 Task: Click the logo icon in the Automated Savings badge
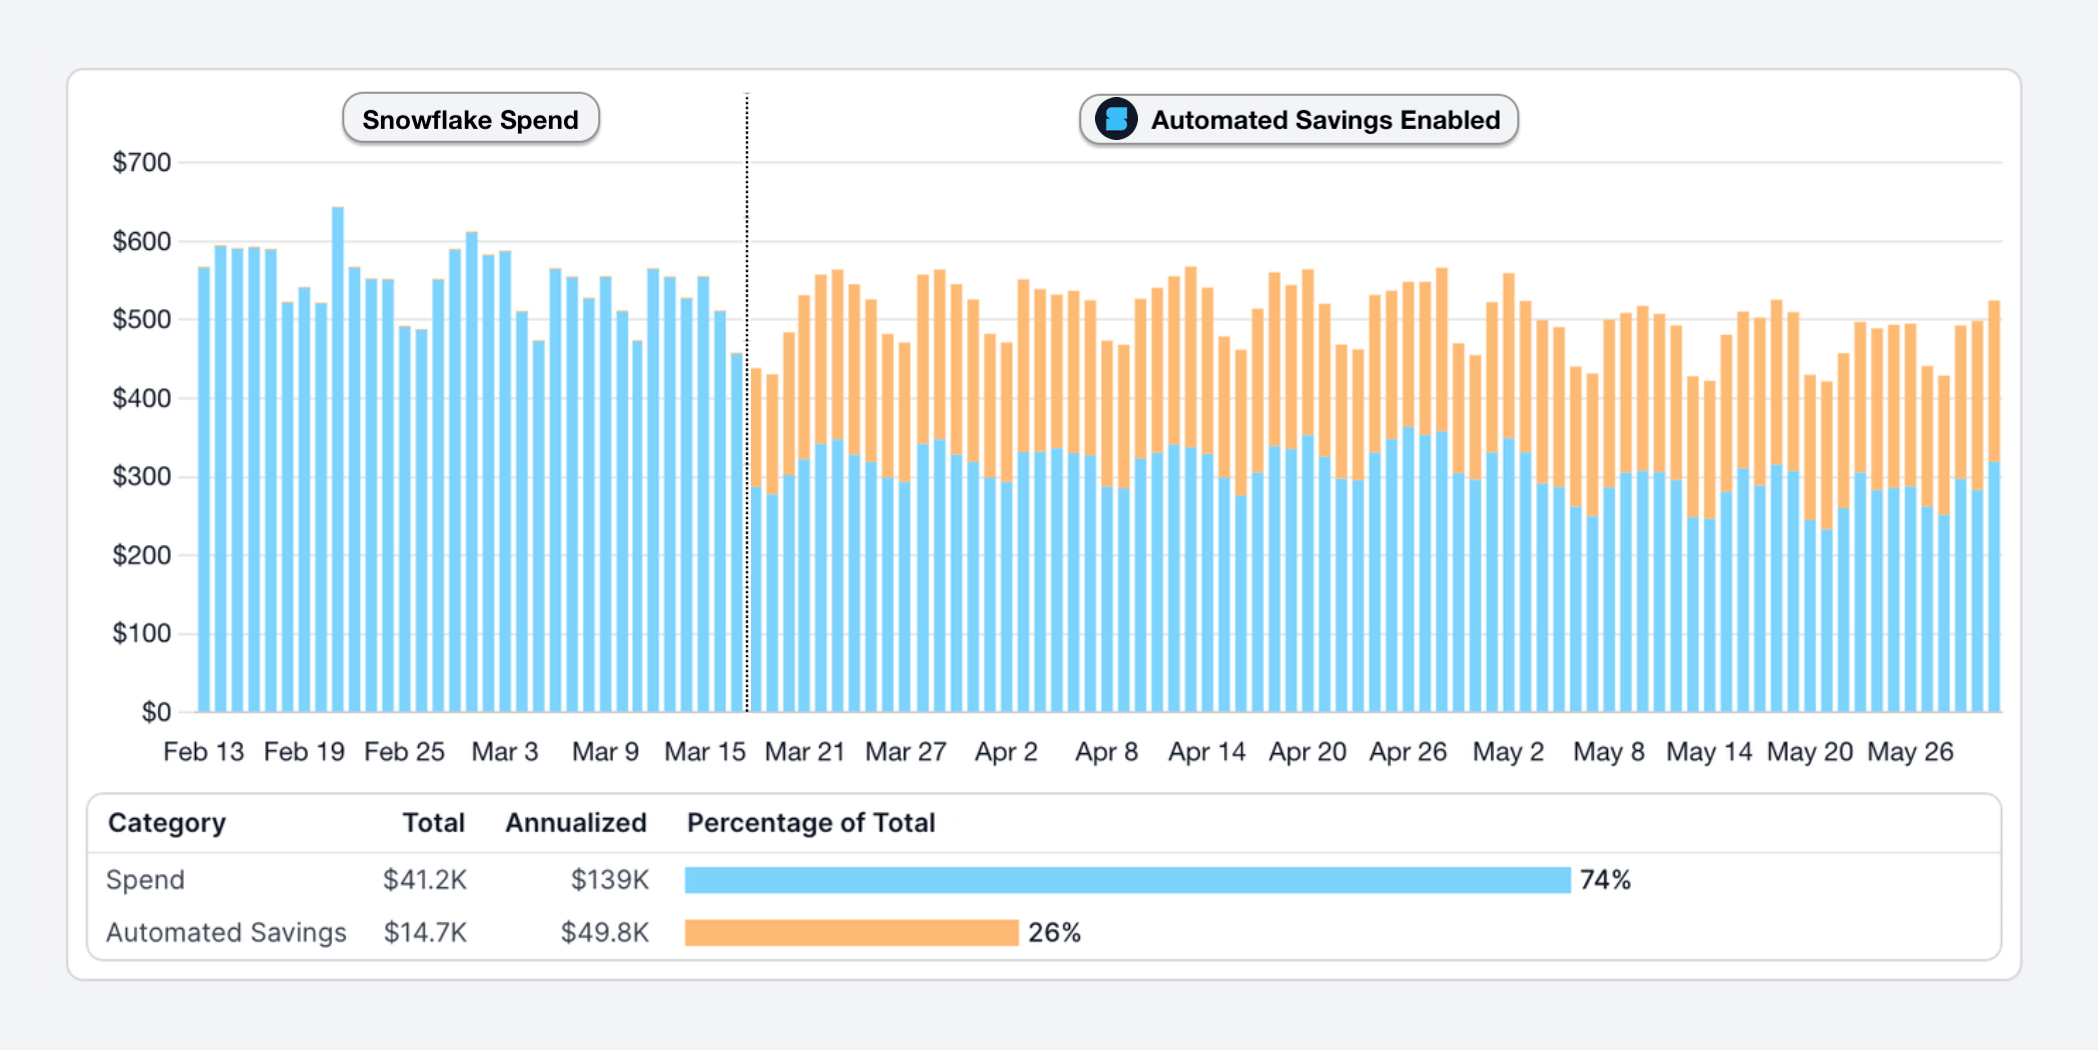pyautogui.click(x=1116, y=119)
